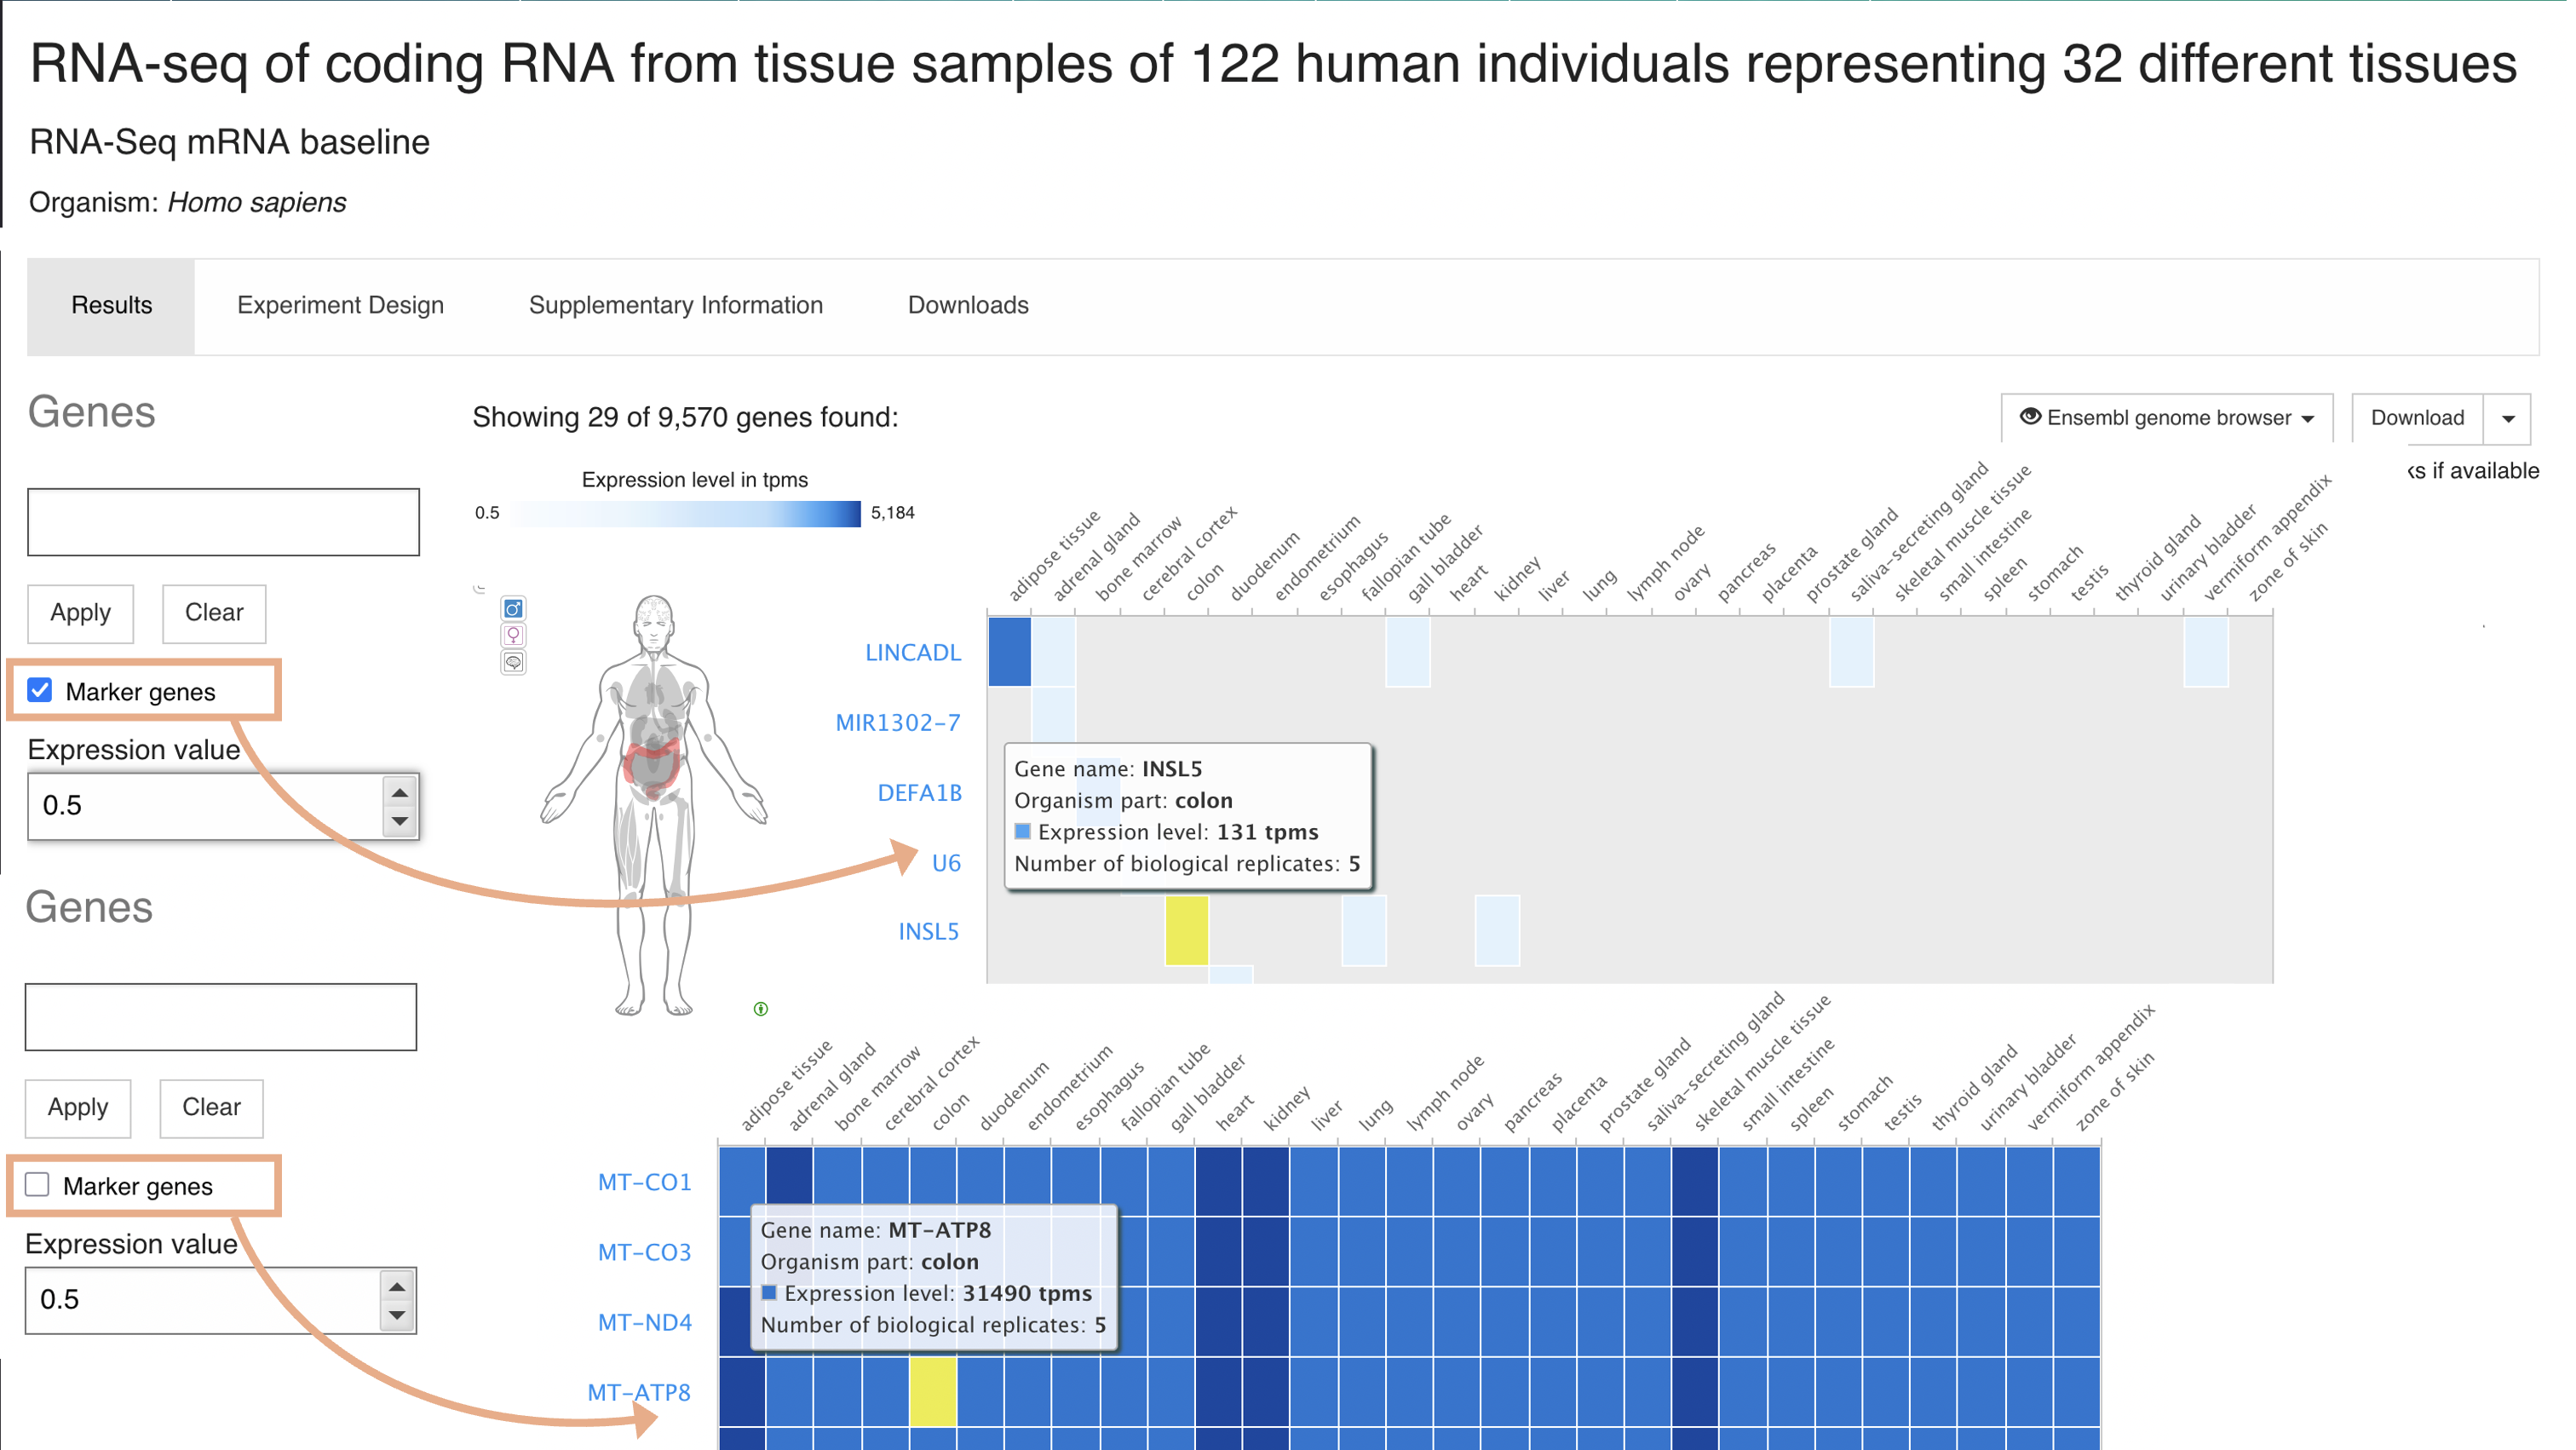Show the brain anatomogram view

pyautogui.click(x=513, y=662)
